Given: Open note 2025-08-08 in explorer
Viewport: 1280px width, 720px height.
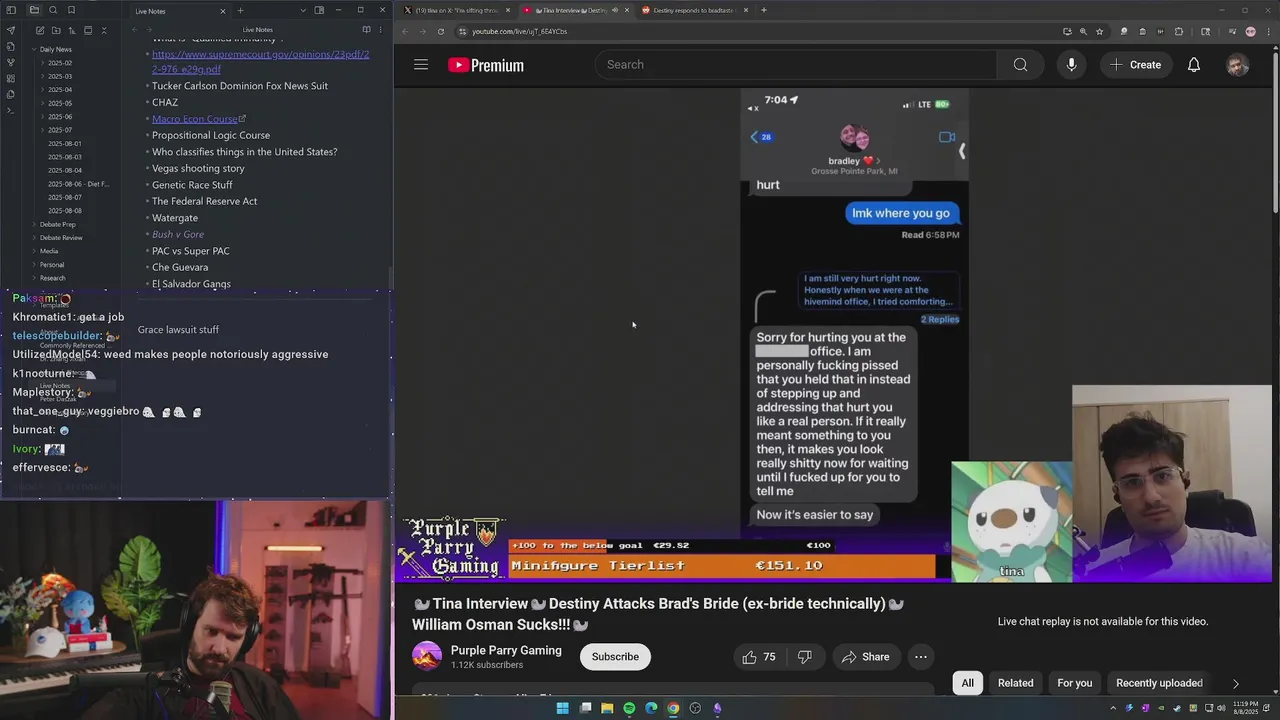Looking at the screenshot, I should pyautogui.click(x=65, y=211).
